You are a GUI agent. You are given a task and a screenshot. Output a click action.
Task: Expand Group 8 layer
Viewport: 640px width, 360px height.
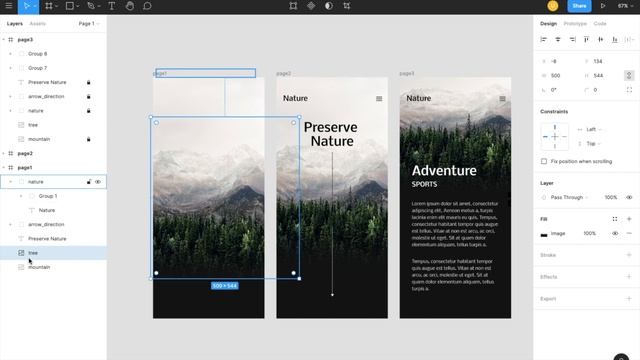(x=11, y=54)
